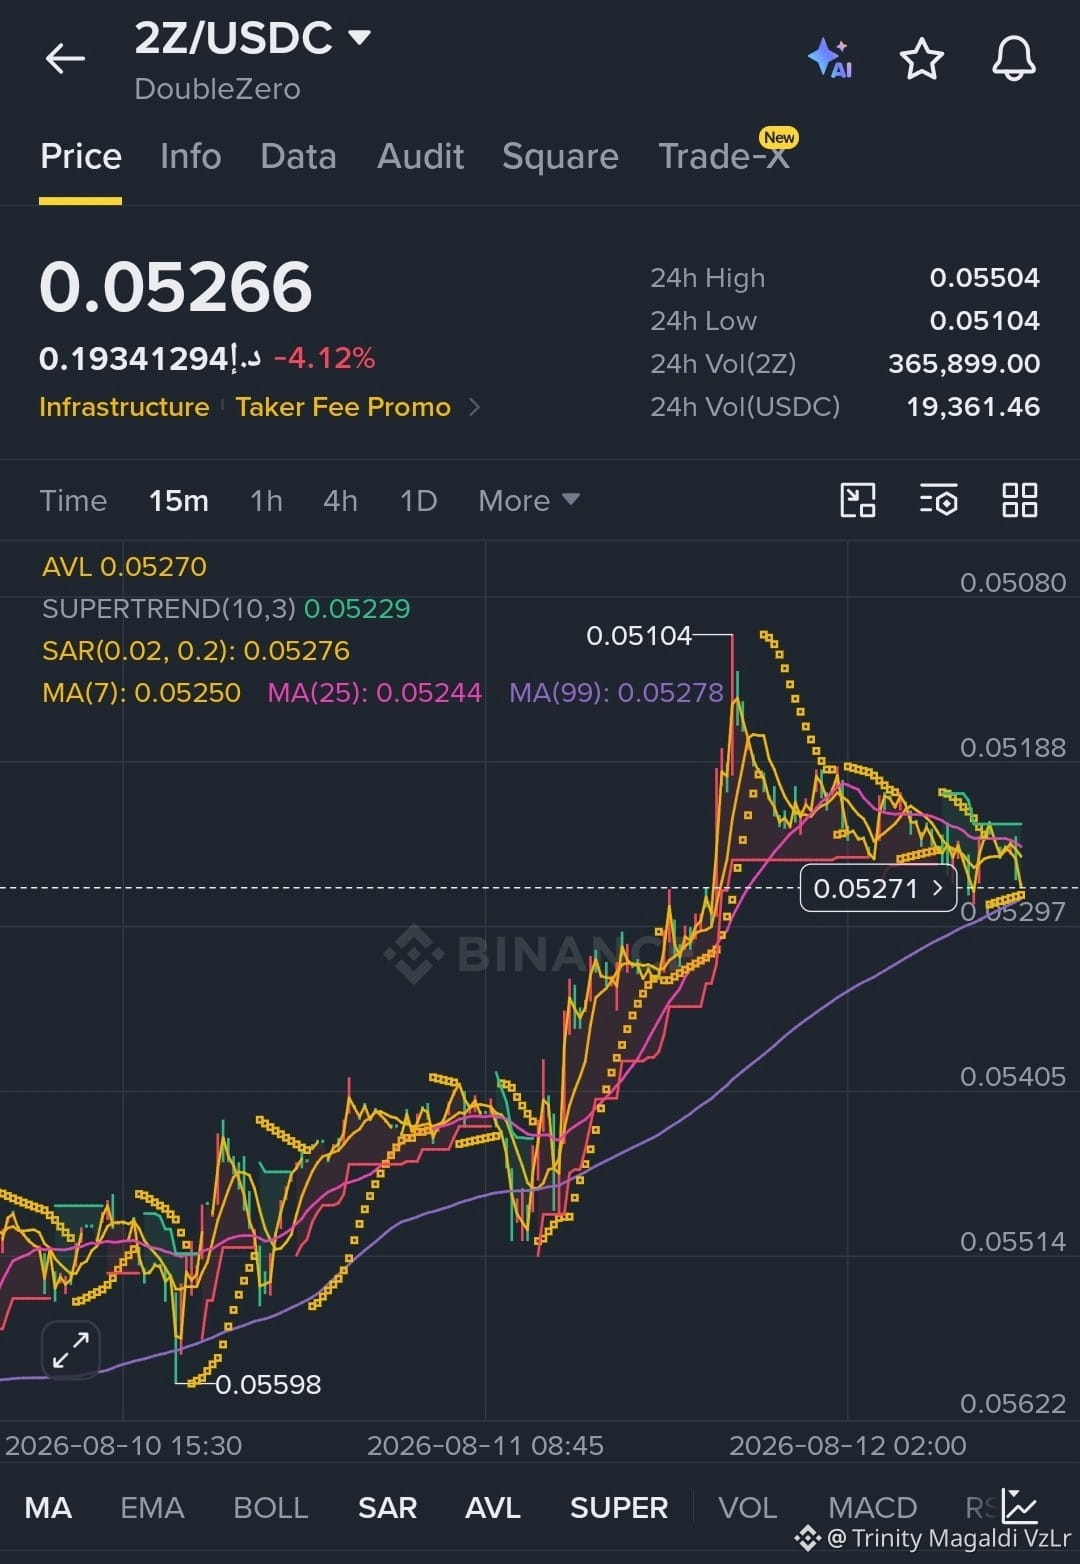
Task: Tap the 2026-08-10 15:30 time axis label
Action: point(123,1445)
